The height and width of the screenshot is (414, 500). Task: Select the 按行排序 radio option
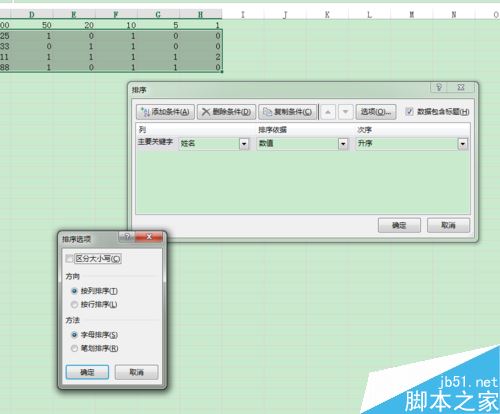point(74,304)
